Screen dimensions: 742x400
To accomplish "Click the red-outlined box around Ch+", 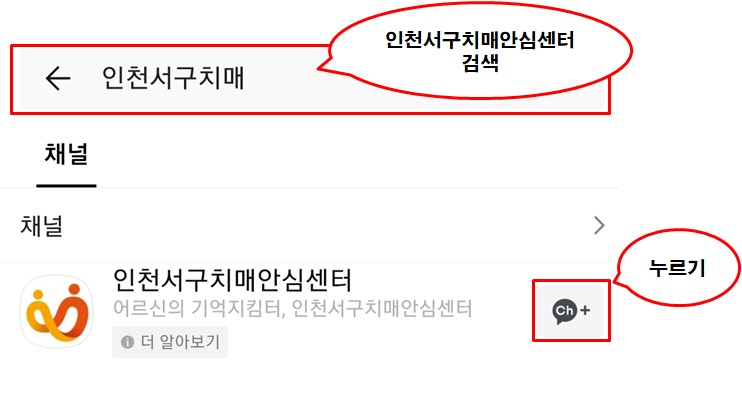I will tap(571, 311).
